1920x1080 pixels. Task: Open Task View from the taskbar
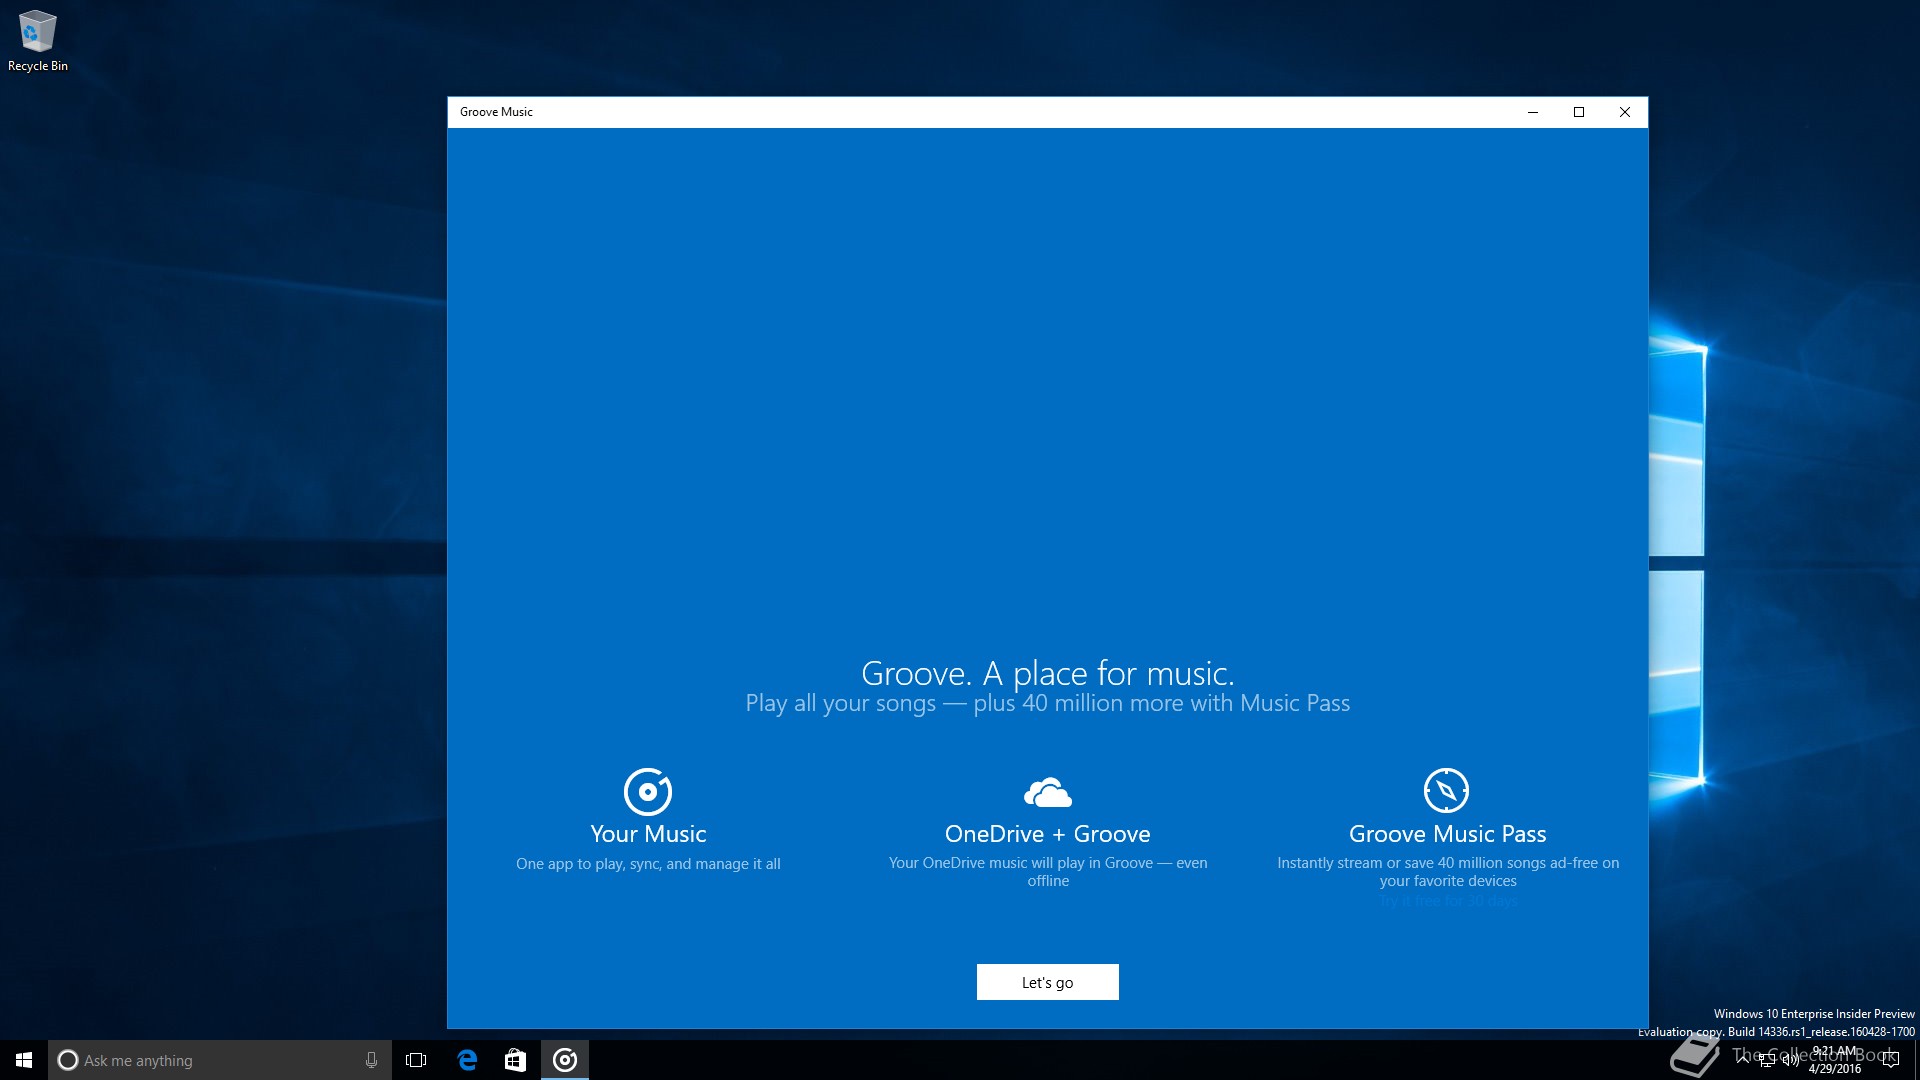coord(416,1060)
